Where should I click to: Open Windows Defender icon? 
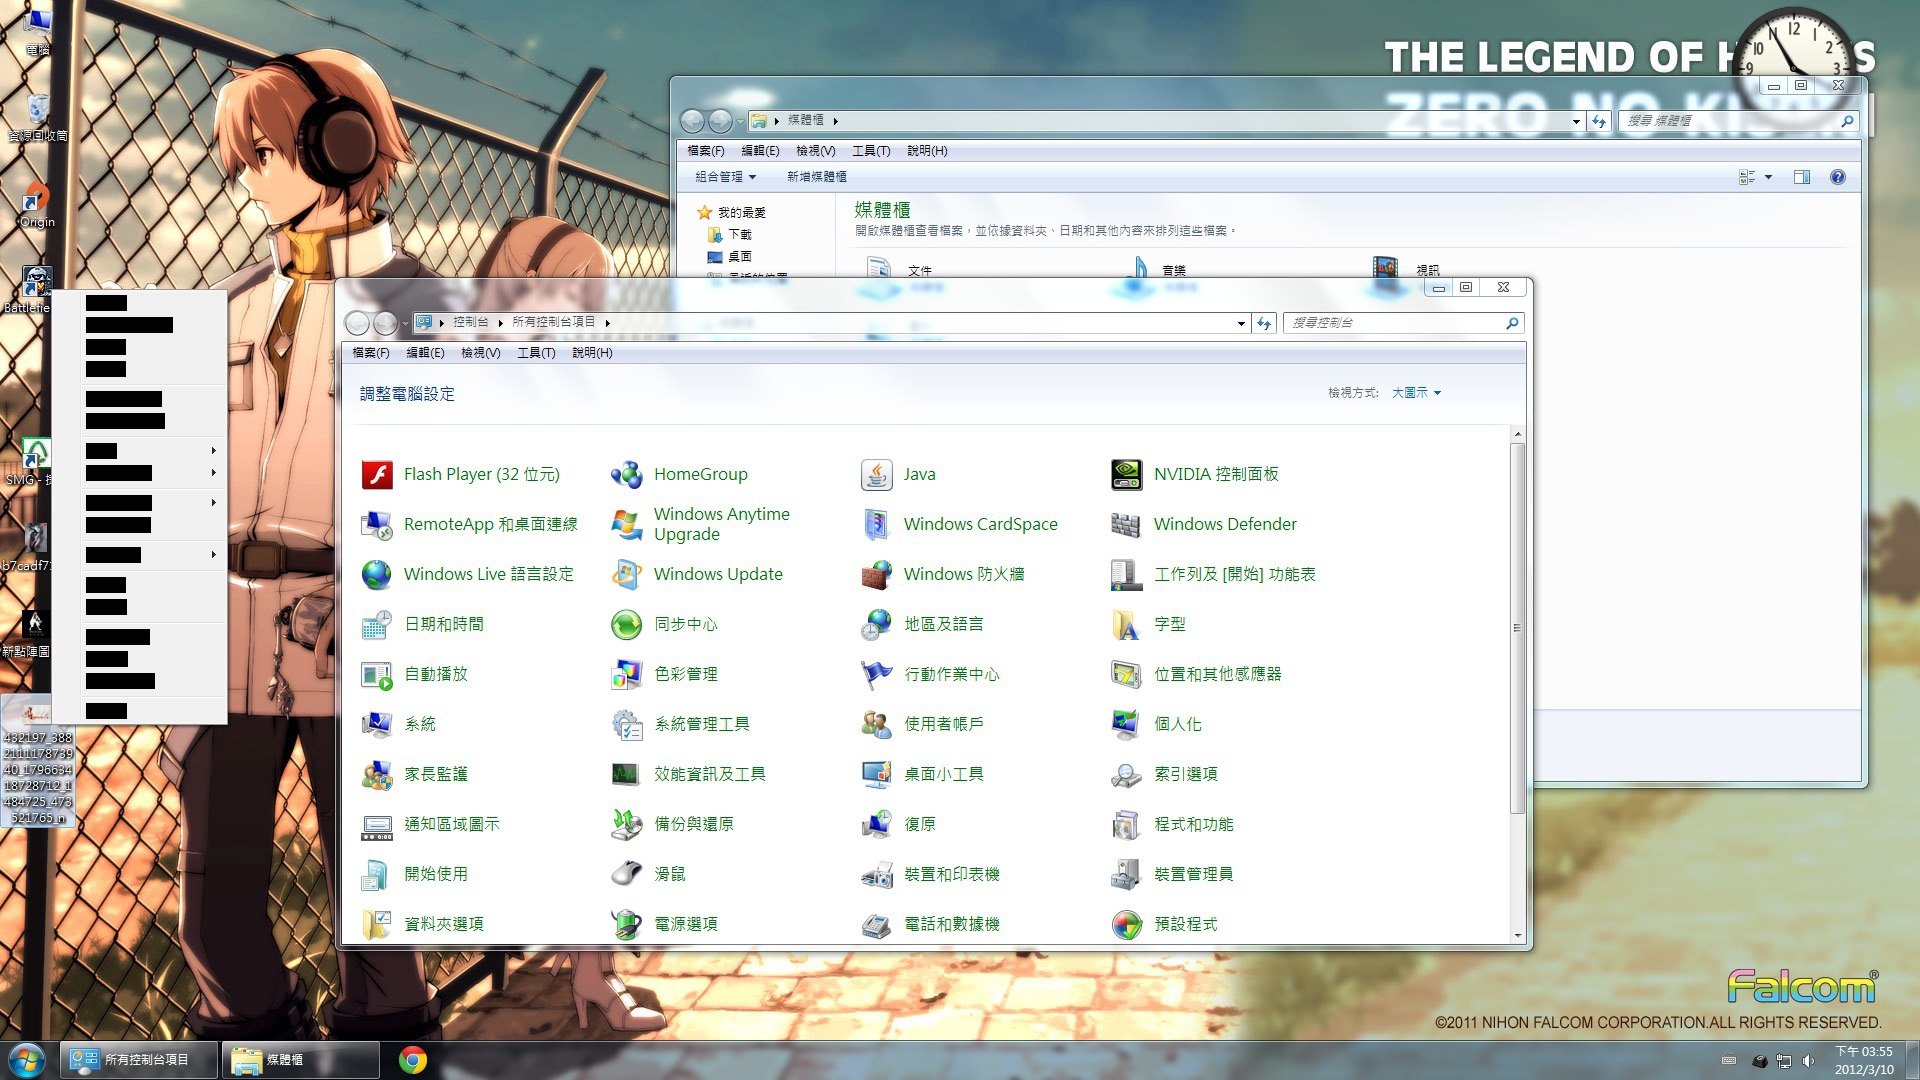point(1127,524)
